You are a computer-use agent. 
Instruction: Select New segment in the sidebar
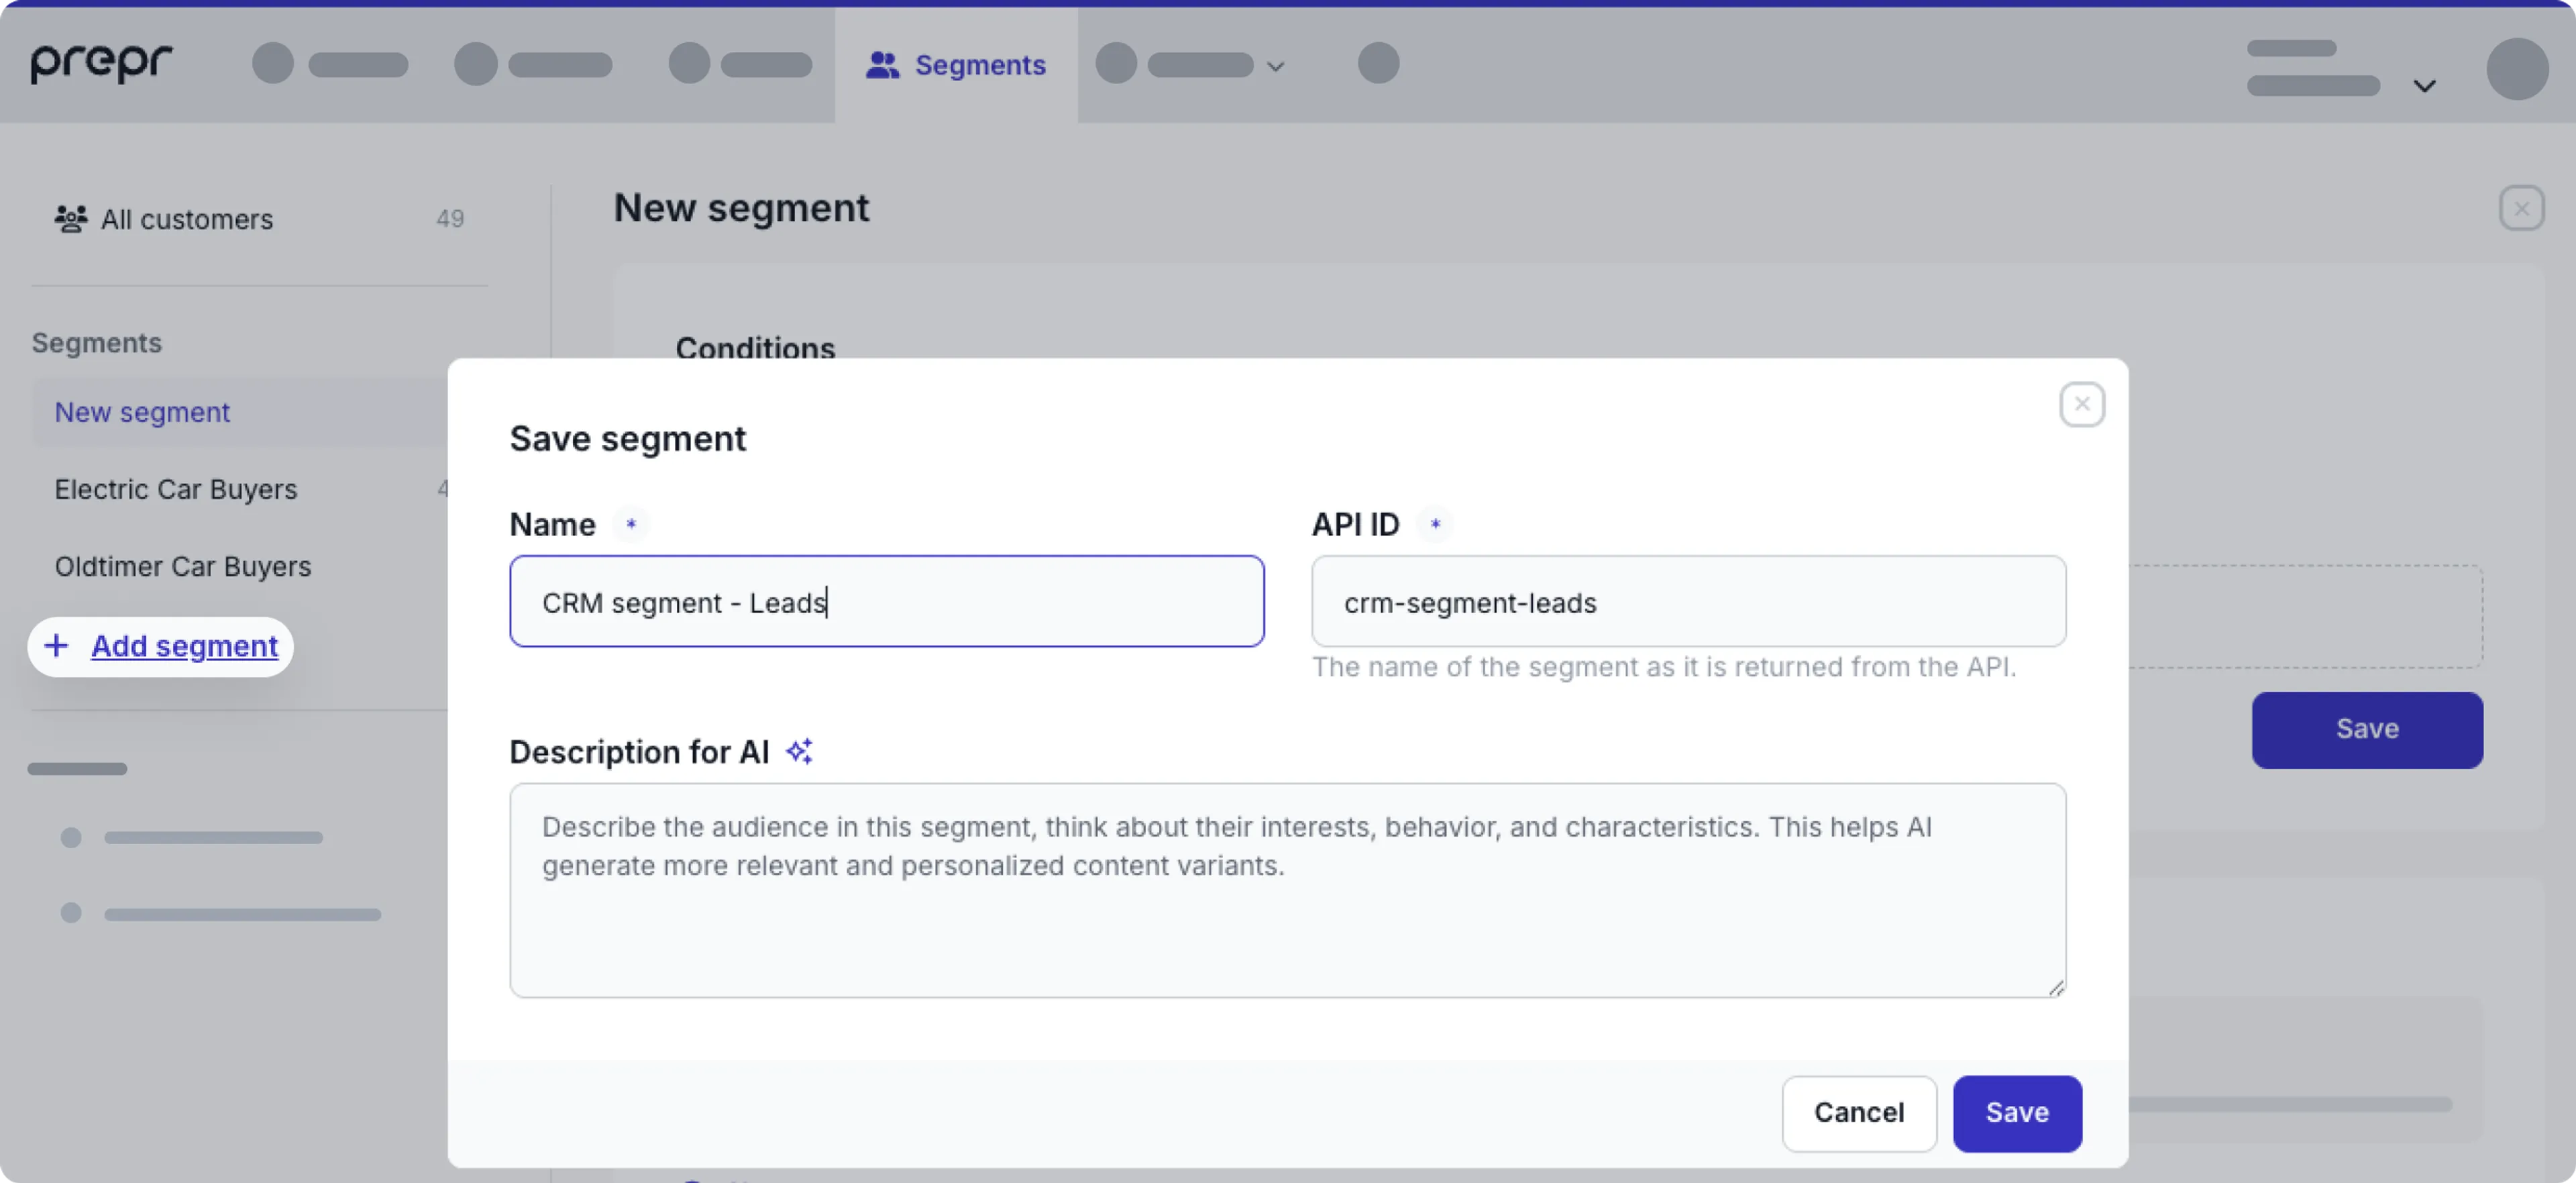pyautogui.click(x=142, y=411)
